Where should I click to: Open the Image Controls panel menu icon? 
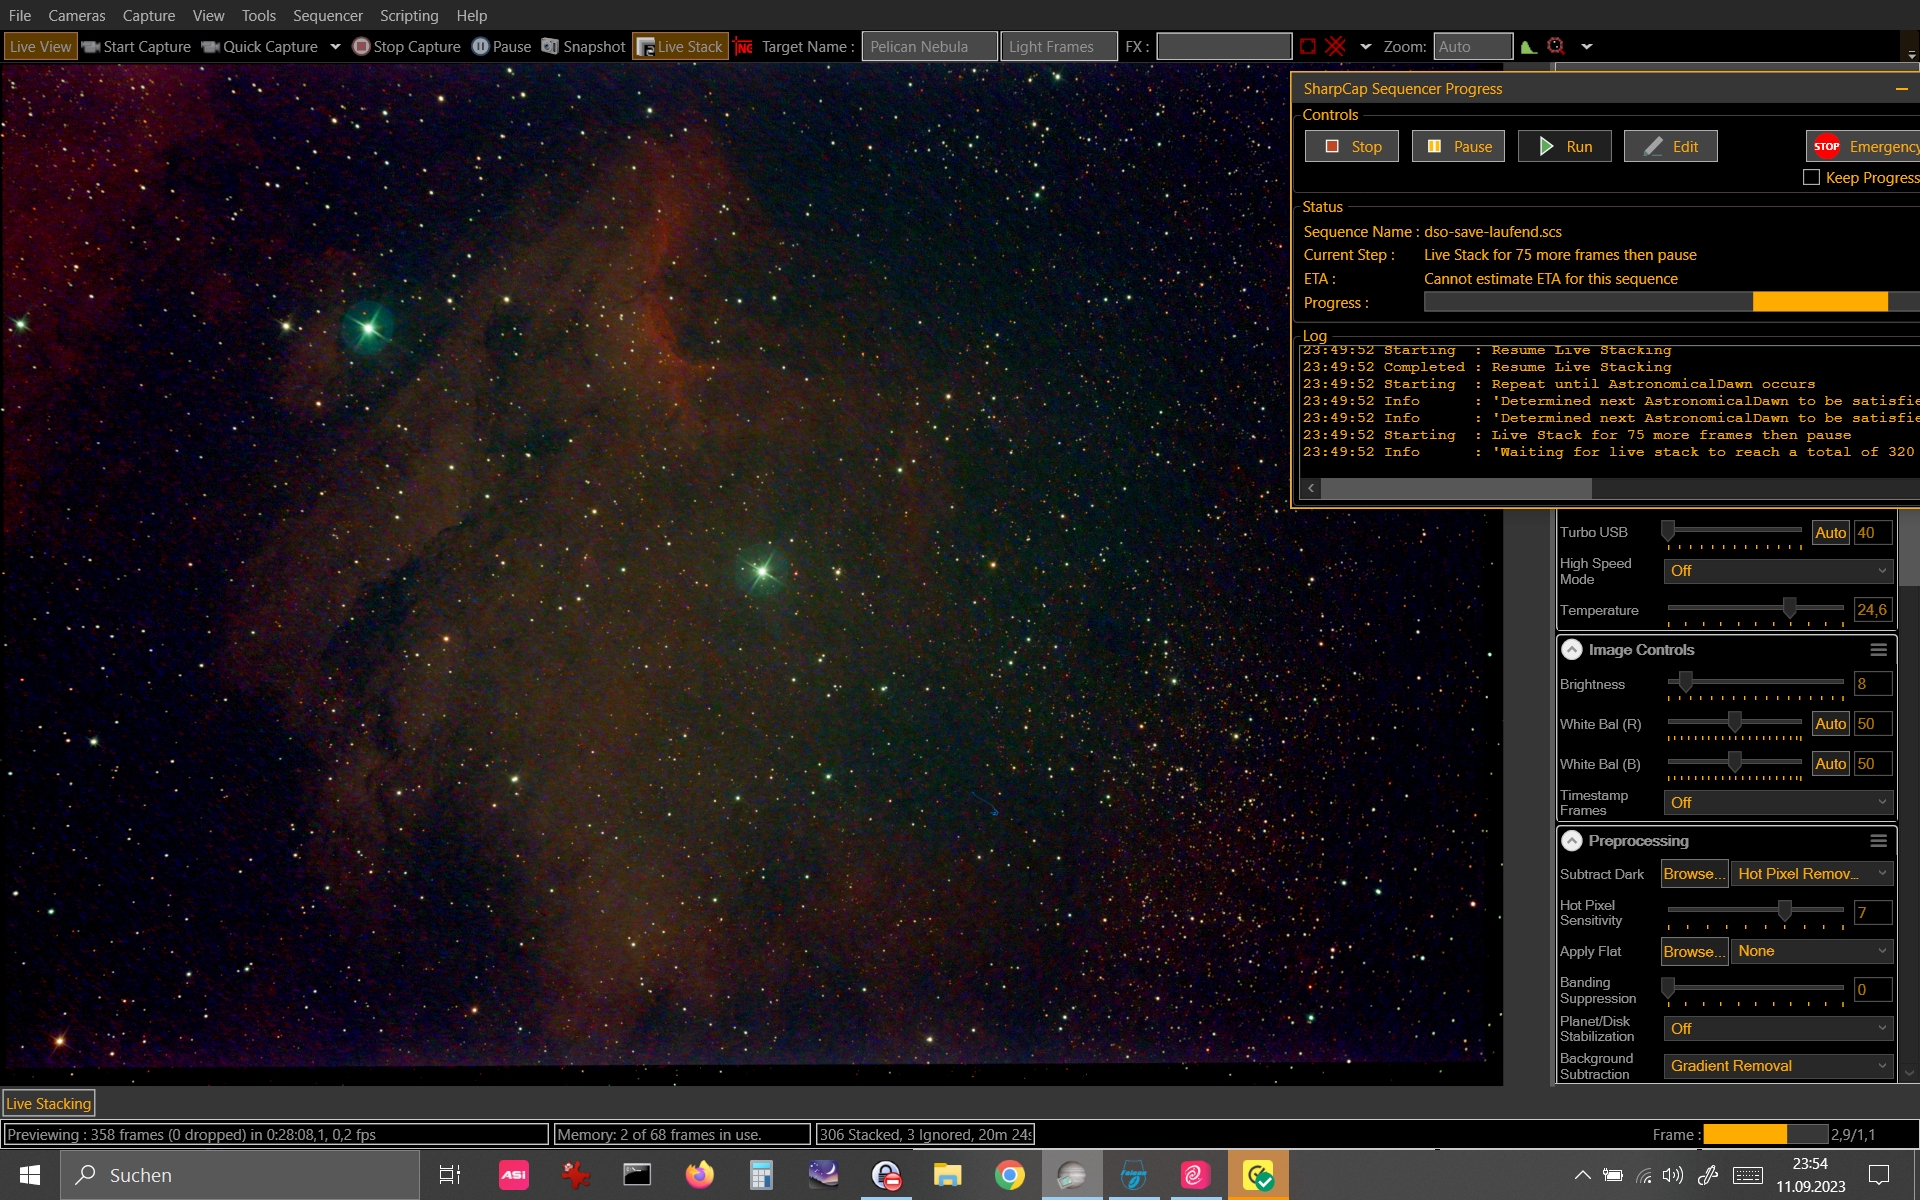[1879, 650]
